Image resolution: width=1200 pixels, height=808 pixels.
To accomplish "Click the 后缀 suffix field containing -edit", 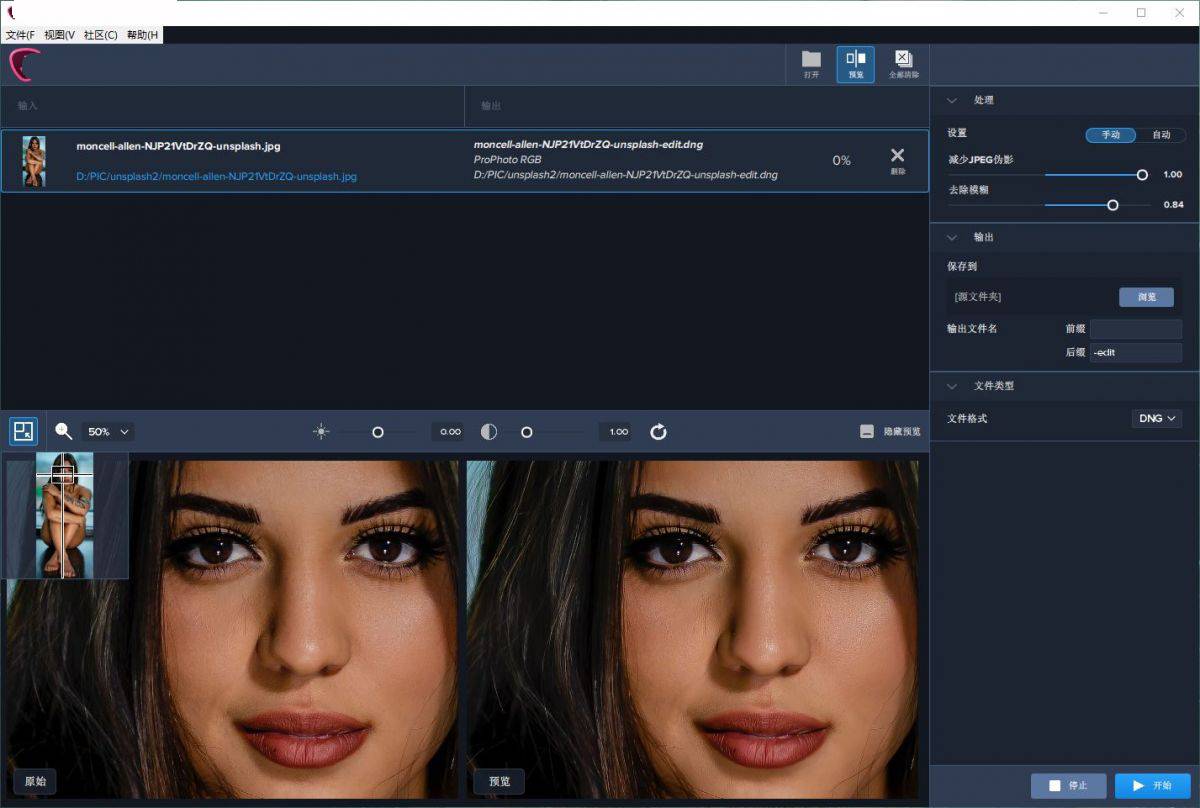I will [x=1136, y=353].
